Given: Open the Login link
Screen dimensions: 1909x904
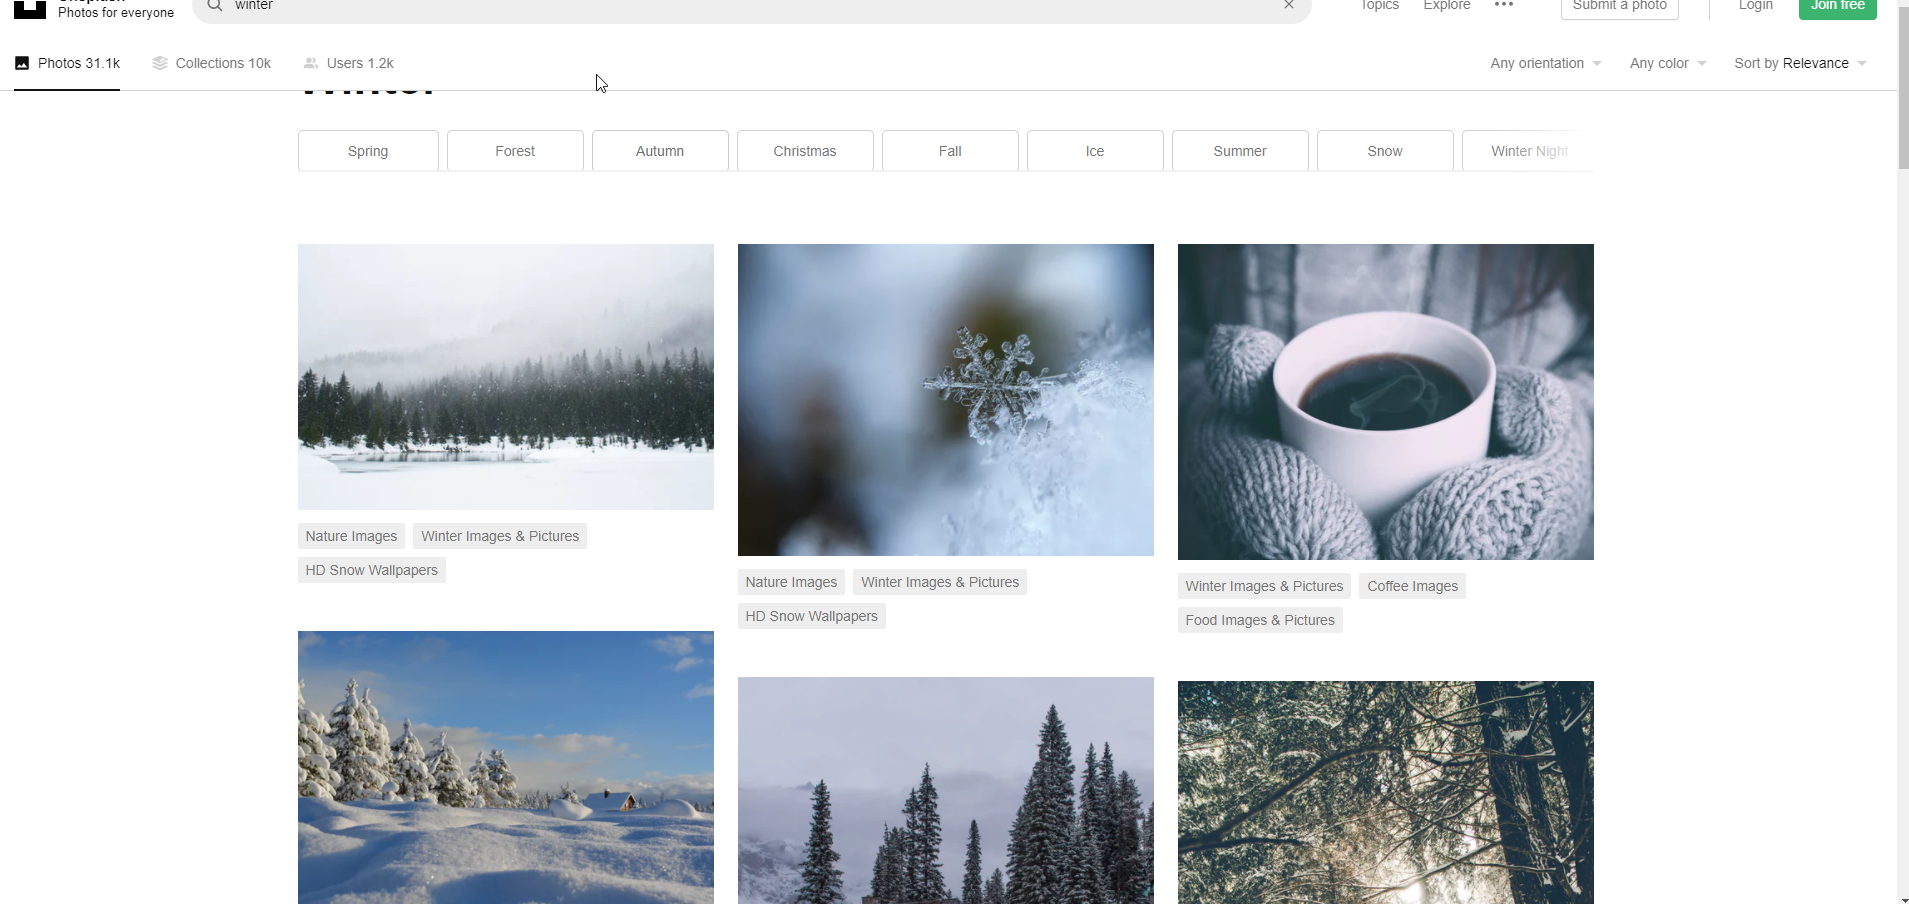Looking at the screenshot, I should click(x=1755, y=5).
